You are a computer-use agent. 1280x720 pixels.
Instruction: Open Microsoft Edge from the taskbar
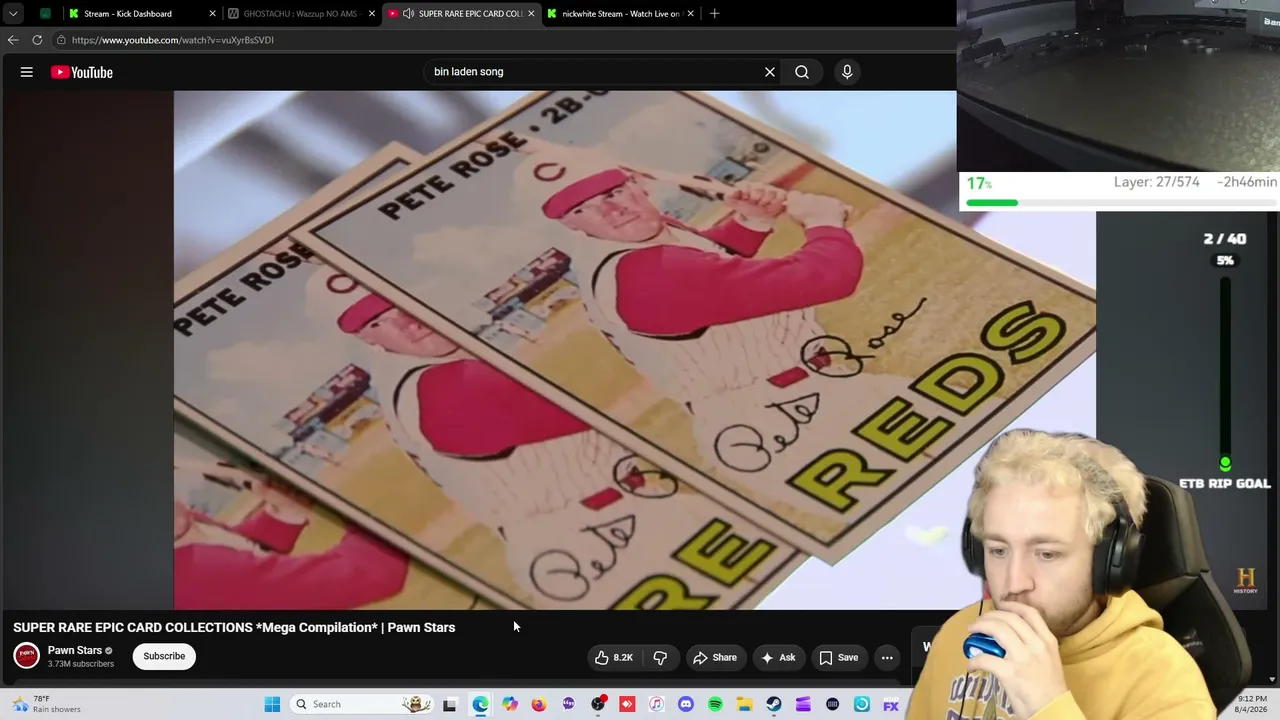pos(480,704)
